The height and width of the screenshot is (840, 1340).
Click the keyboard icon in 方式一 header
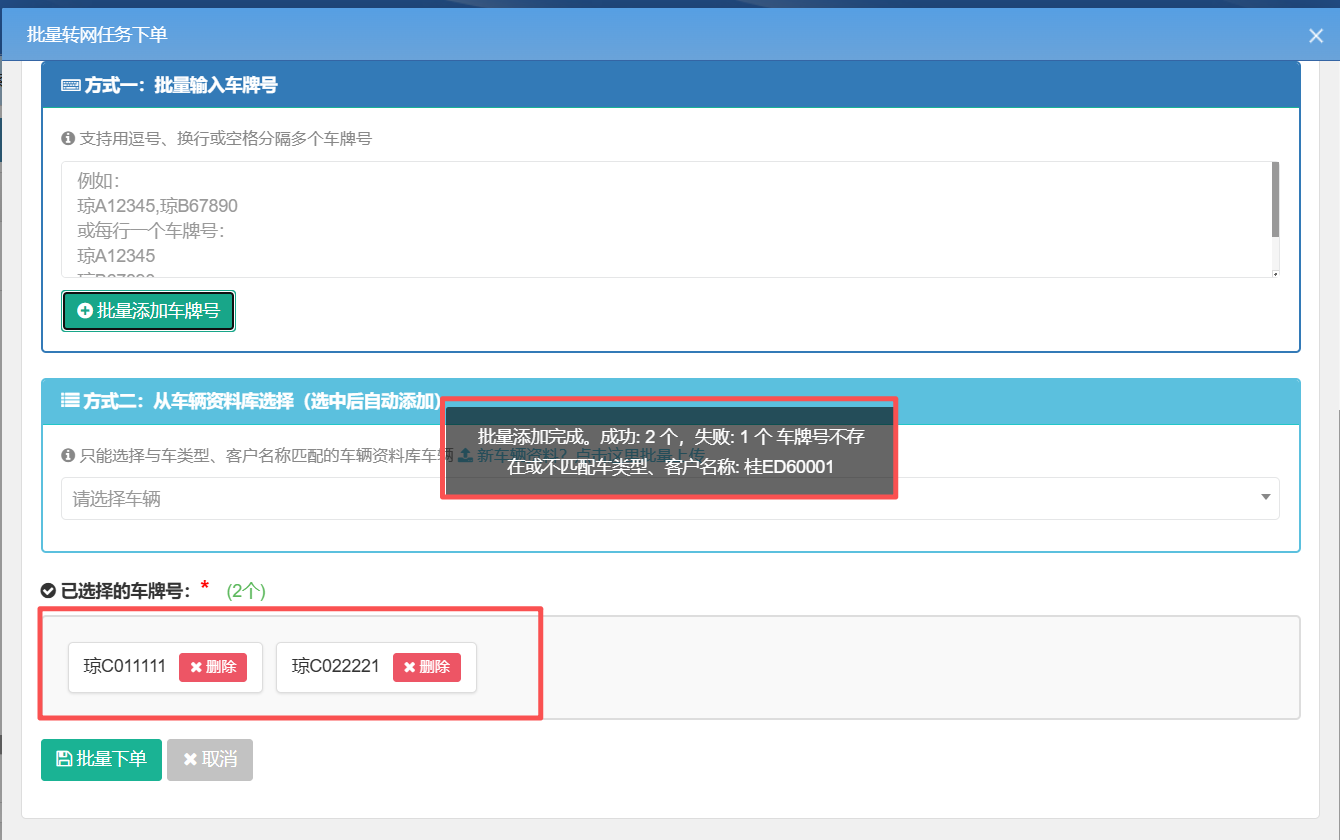70,86
